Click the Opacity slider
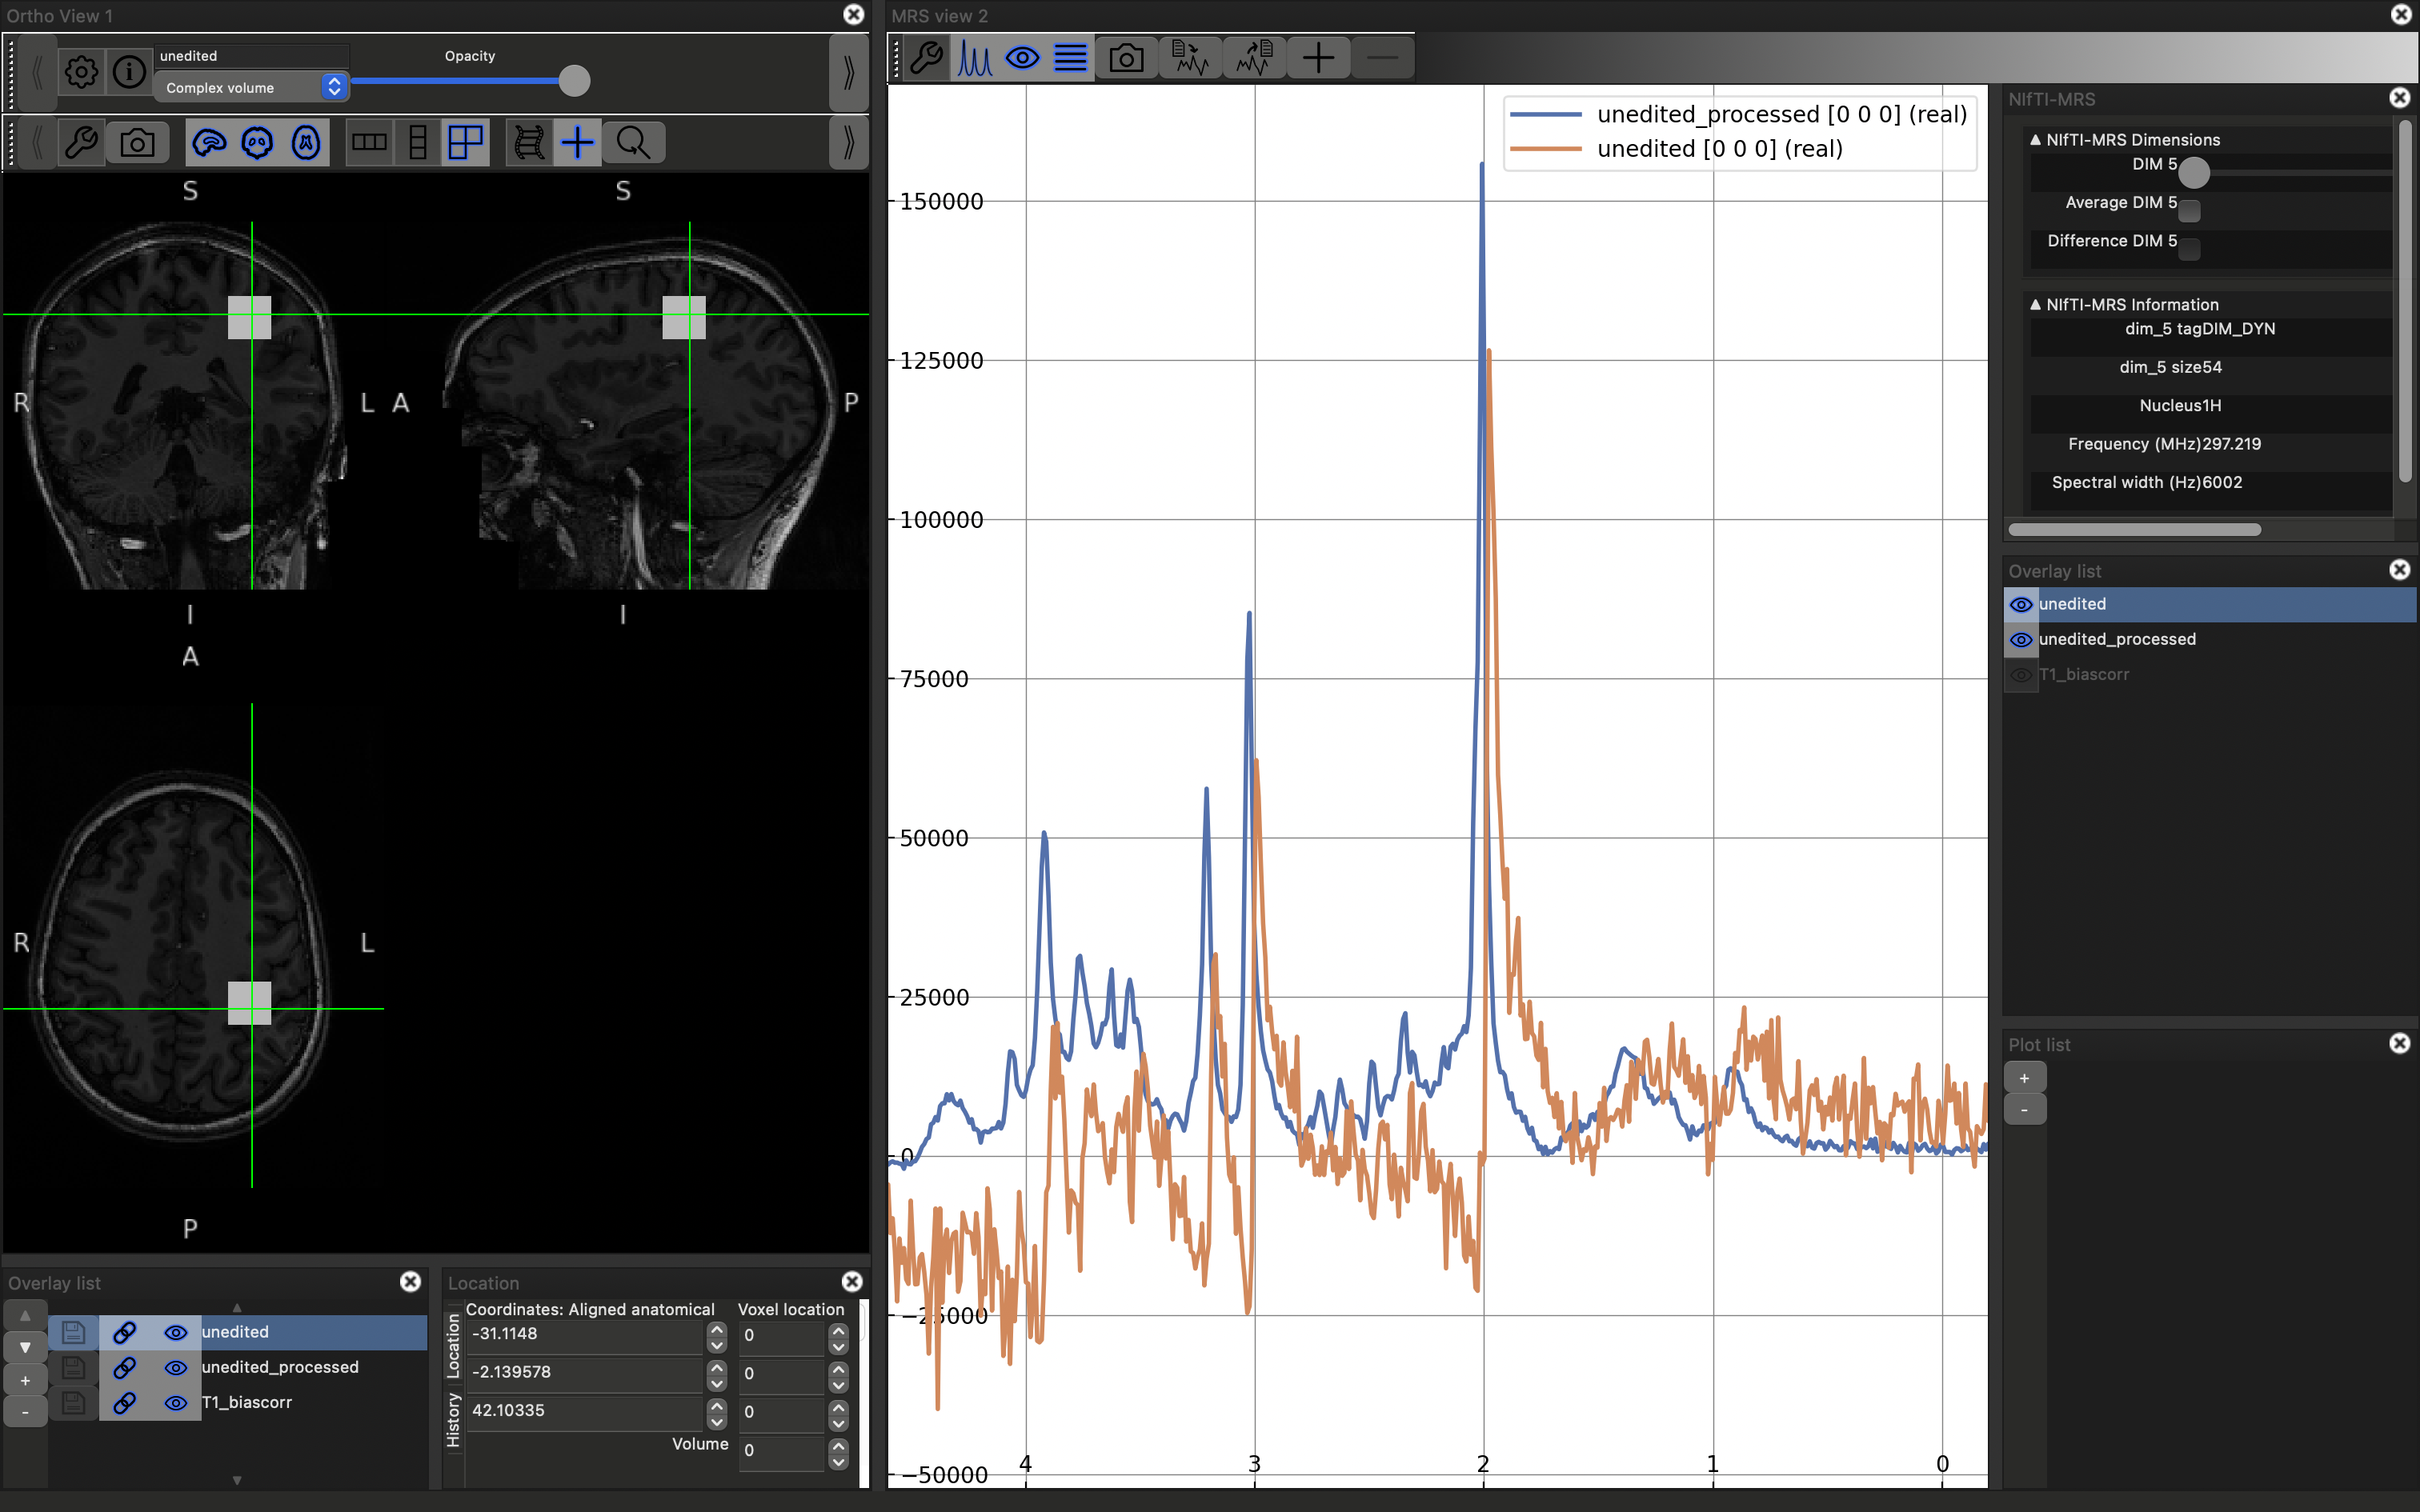Image resolution: width=2420 pixels, height=1512 pixels. click(470, 81)
